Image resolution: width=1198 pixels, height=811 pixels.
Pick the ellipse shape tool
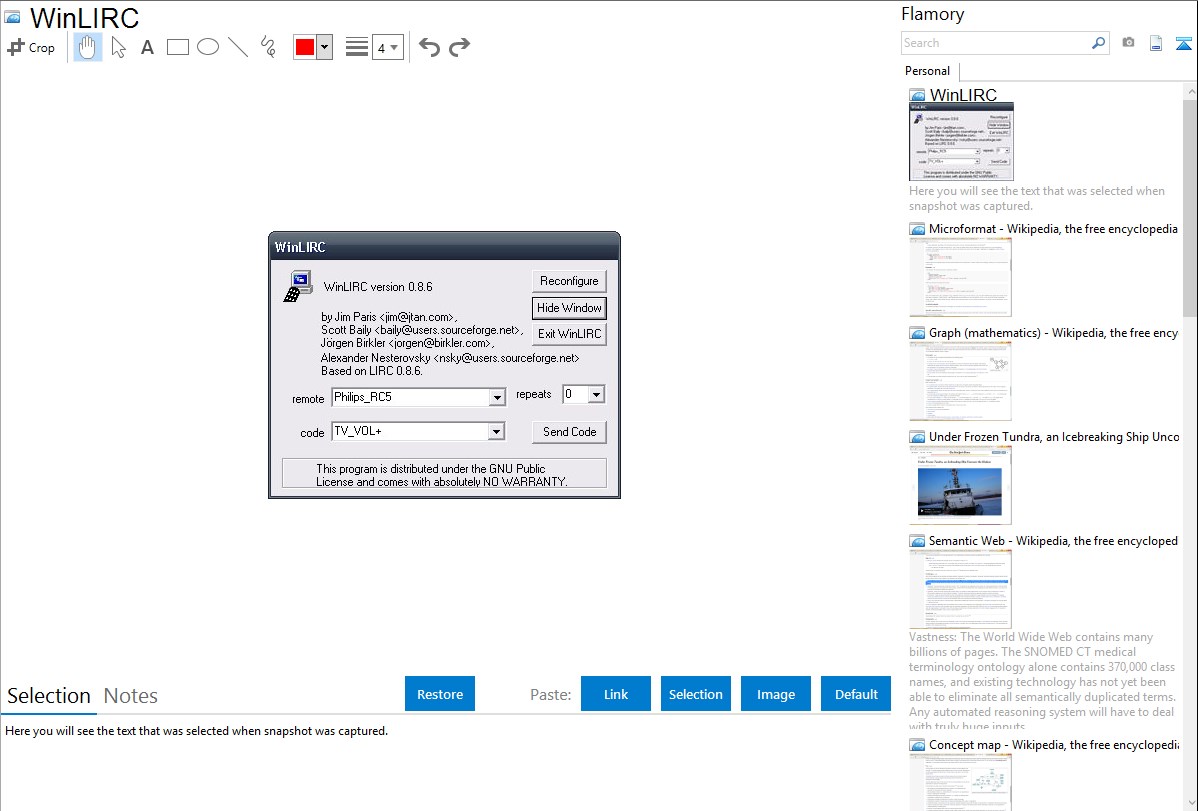coord(208,47)
